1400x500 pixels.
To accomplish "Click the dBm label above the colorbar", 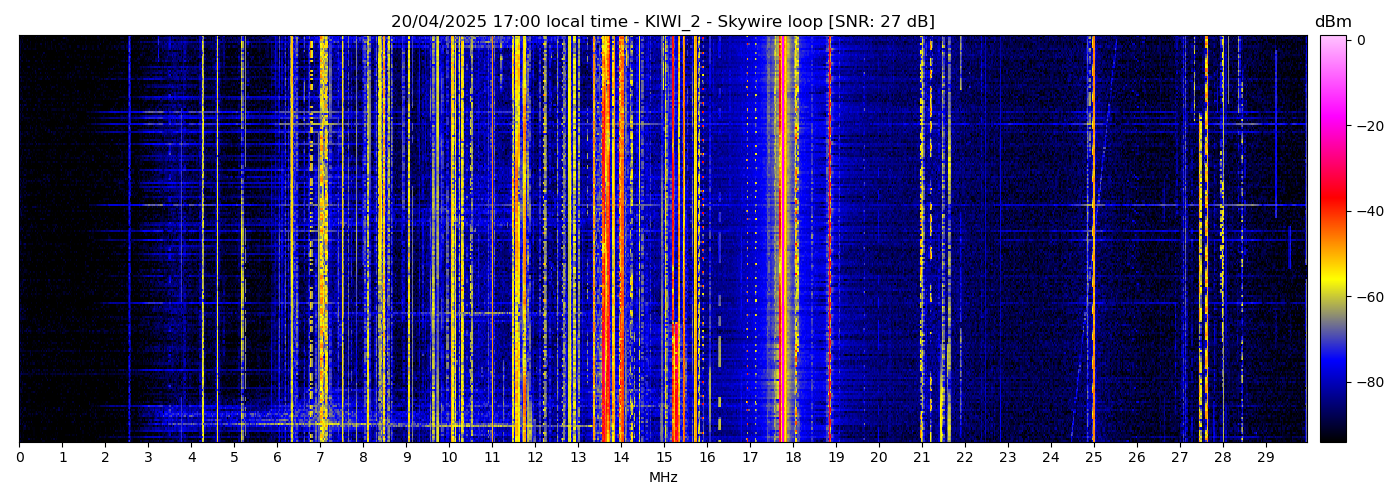I will pos(1332,22).
